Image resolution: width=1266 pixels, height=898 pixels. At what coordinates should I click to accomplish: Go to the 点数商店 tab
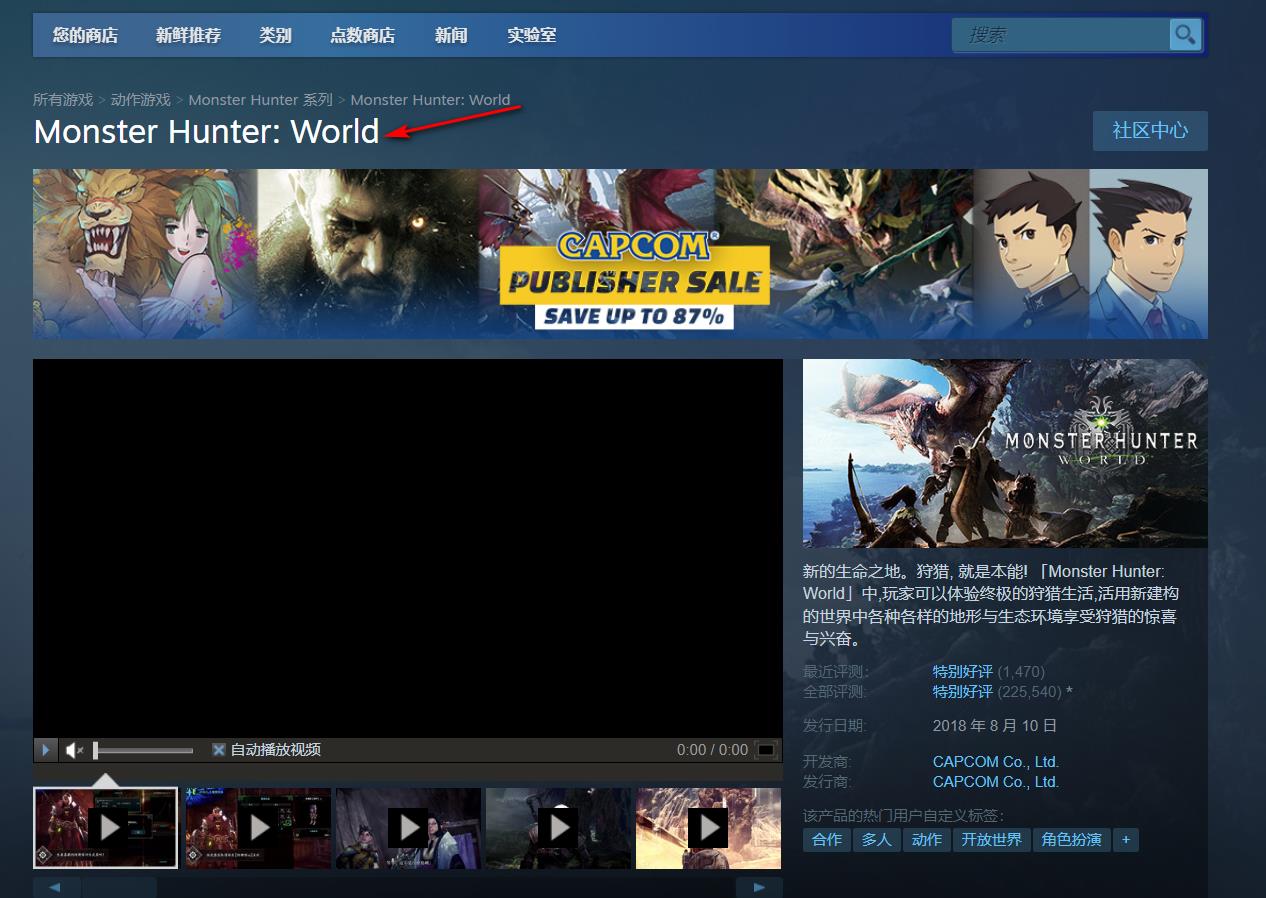(362, 35)
